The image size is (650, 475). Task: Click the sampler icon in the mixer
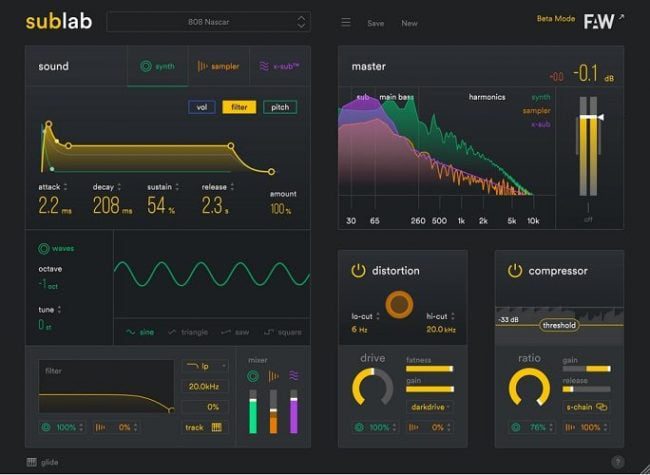click(273, 376)
